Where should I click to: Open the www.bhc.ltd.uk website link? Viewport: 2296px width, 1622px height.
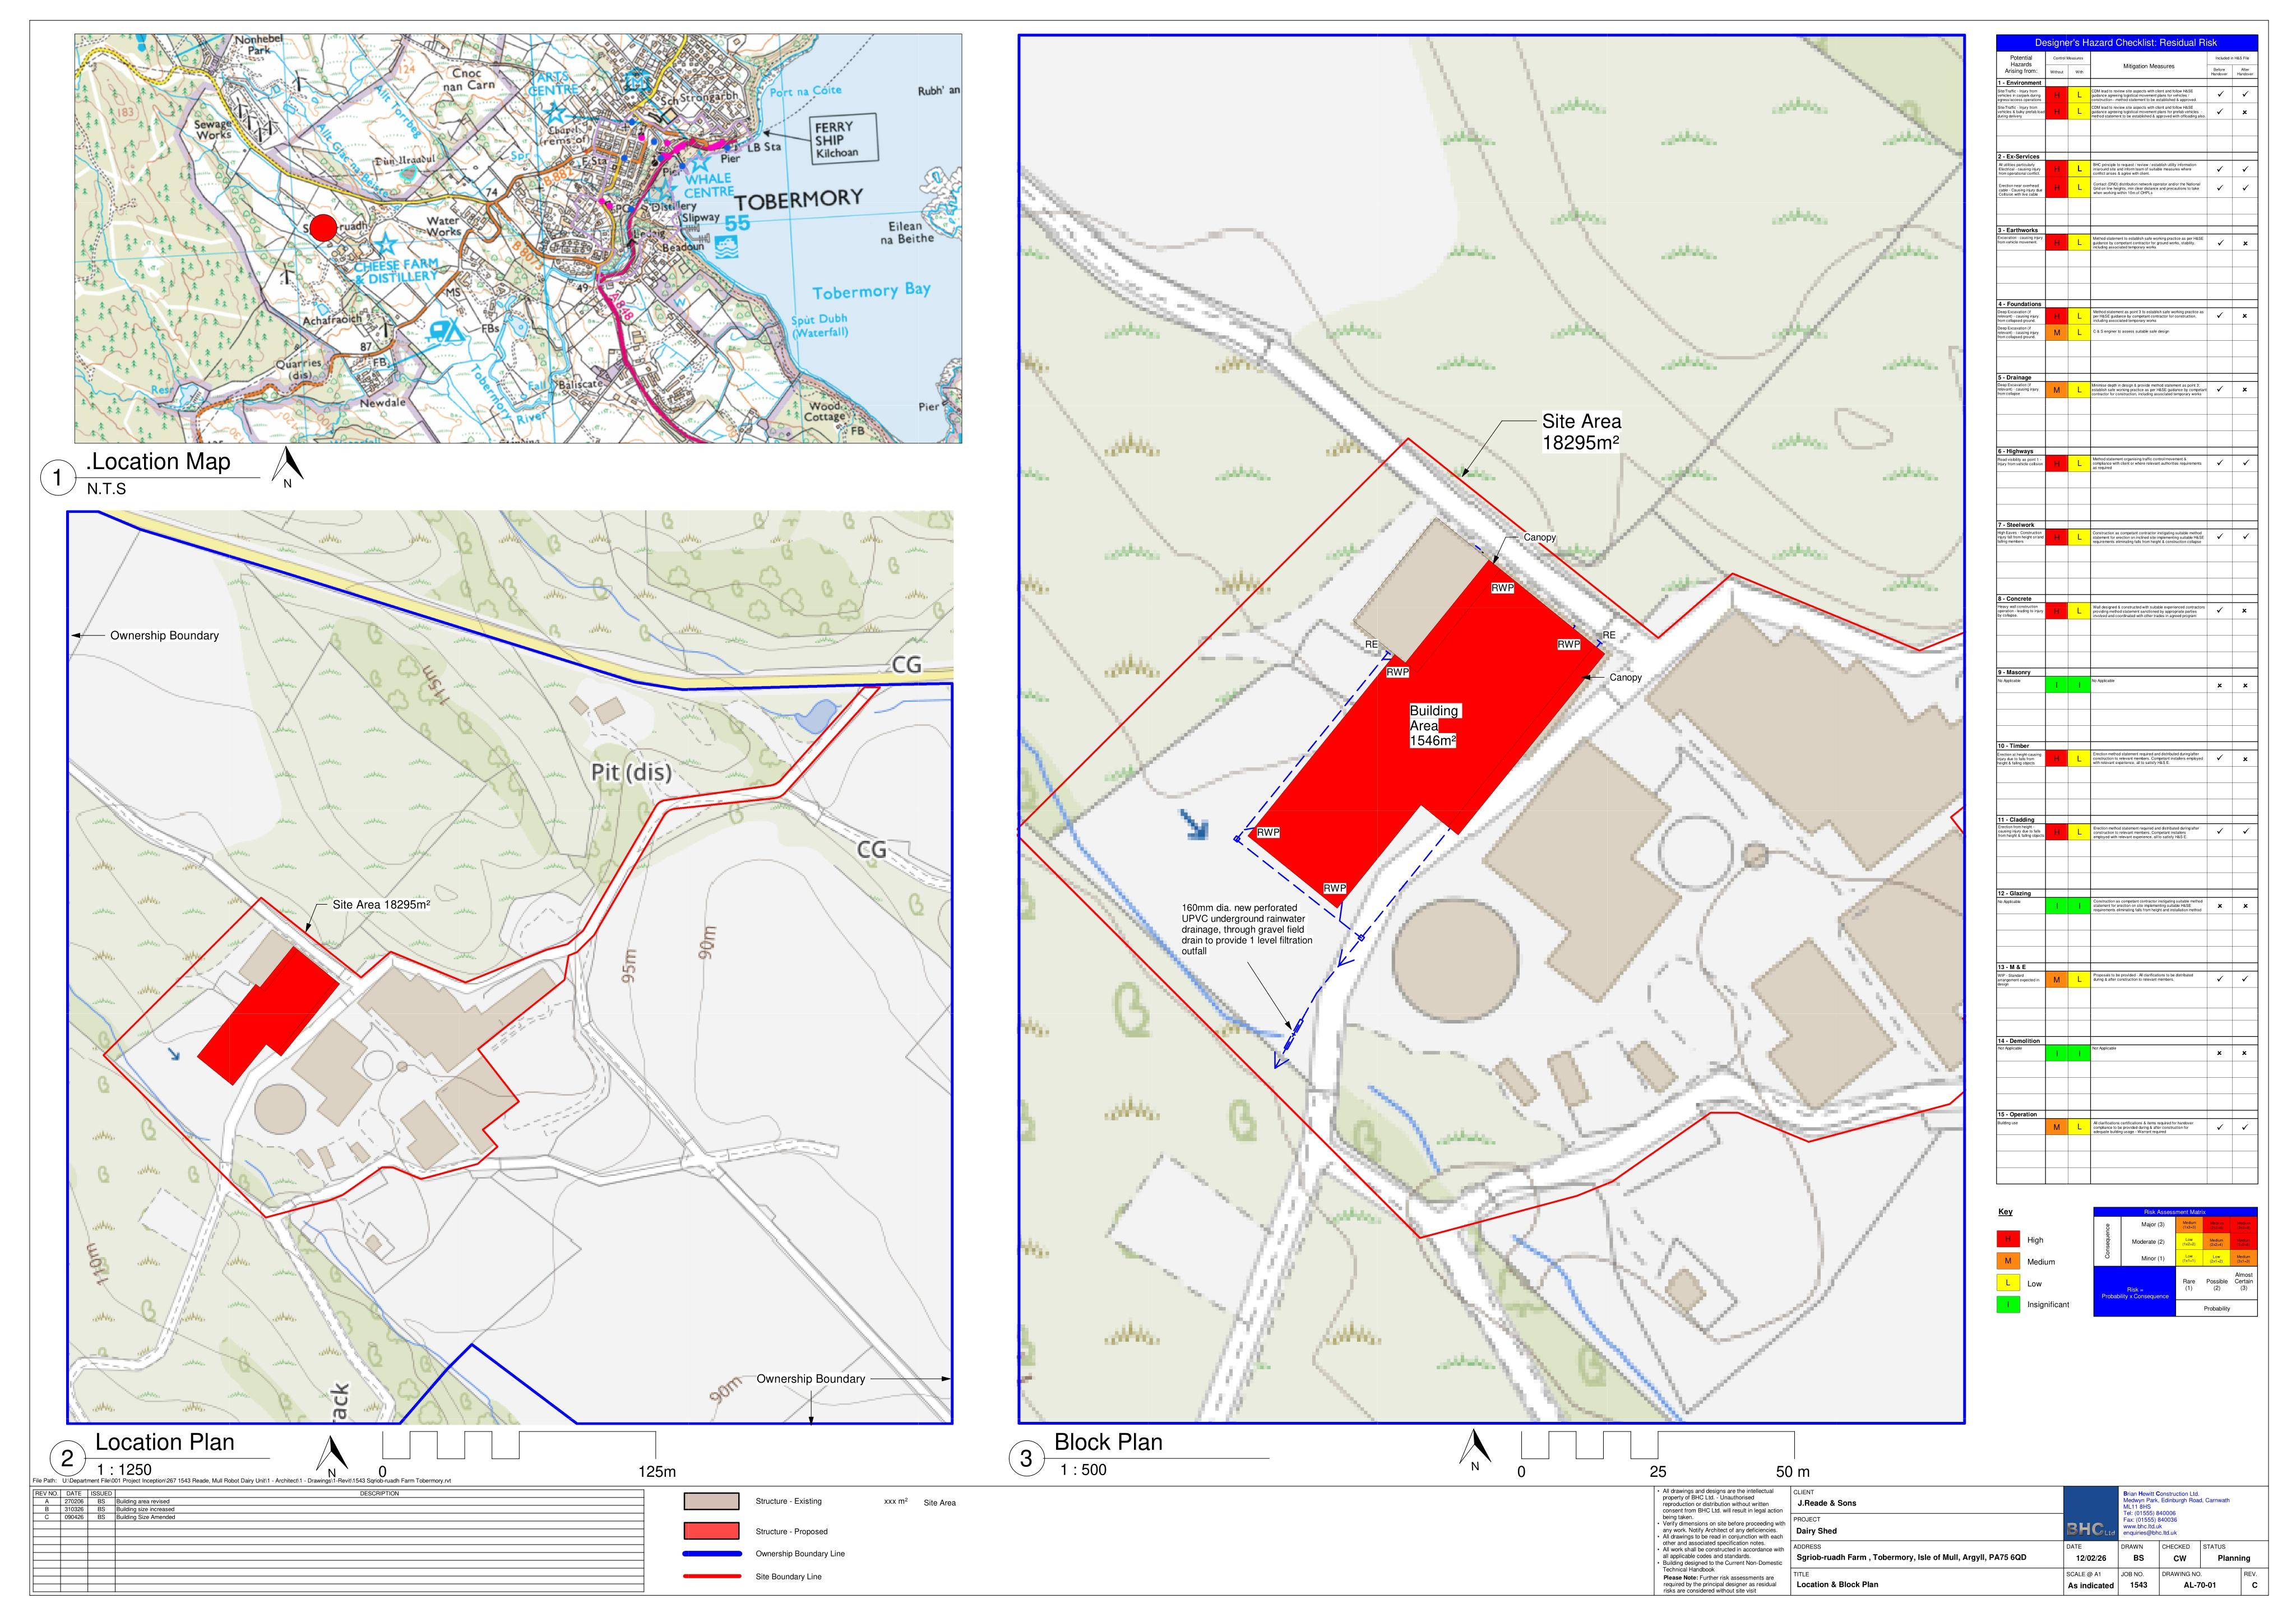(2141, 1527)
